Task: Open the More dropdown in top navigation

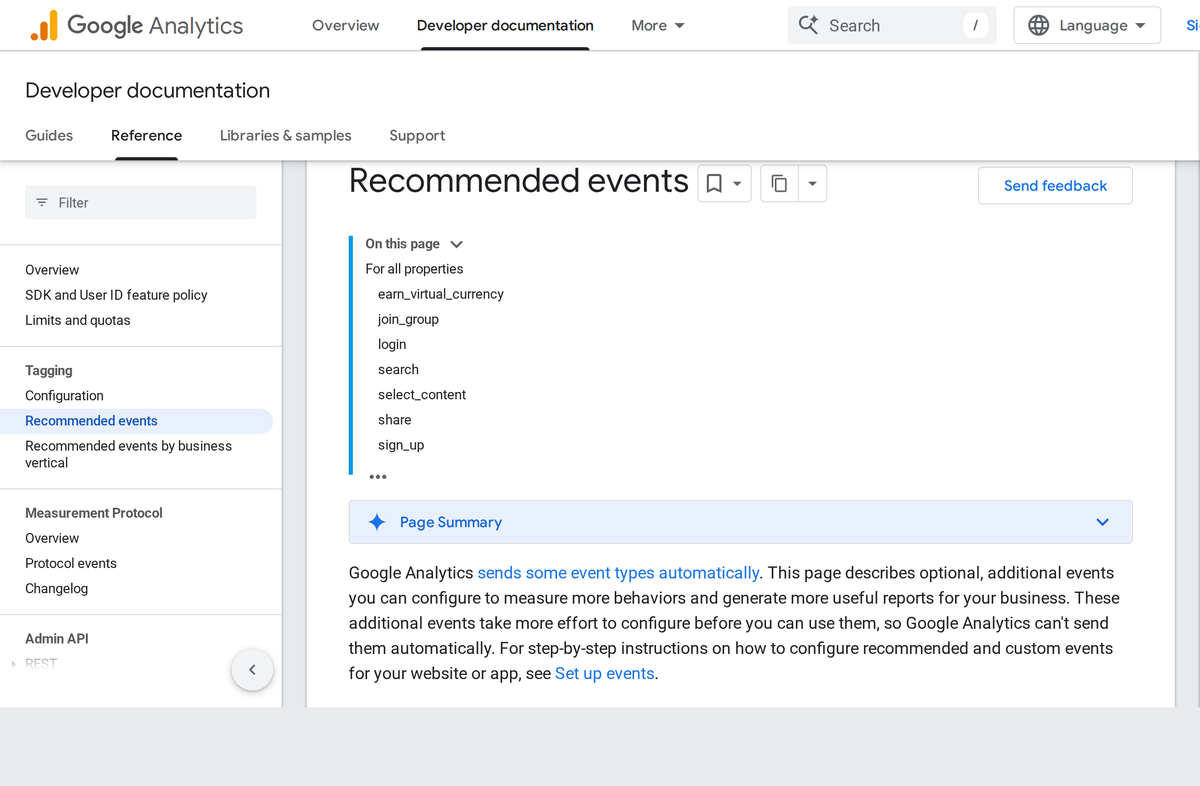Action: tap(658, 25)
